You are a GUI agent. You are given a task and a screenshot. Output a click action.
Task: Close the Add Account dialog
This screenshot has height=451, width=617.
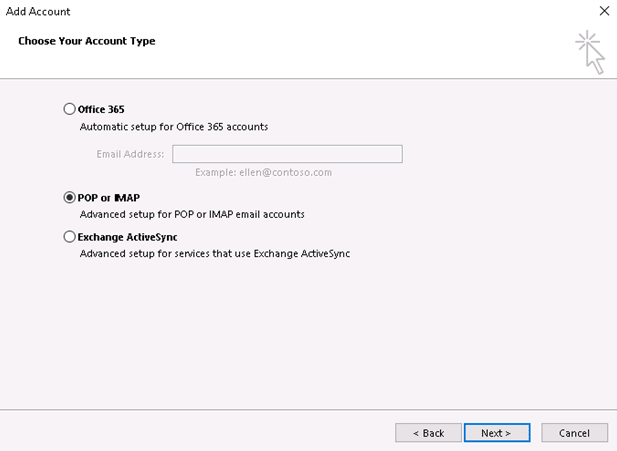pyautogui.click(x=604, y=11)
